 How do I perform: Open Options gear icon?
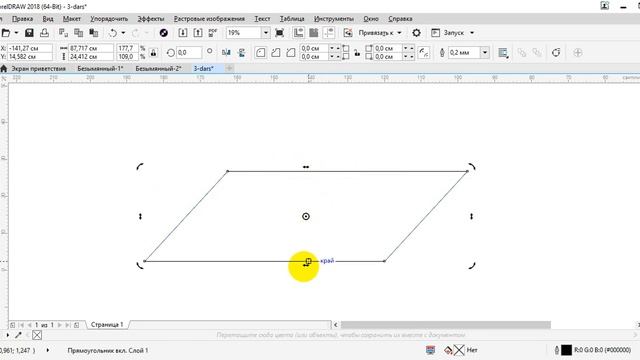pyautogui.click(x=416, y=33)
